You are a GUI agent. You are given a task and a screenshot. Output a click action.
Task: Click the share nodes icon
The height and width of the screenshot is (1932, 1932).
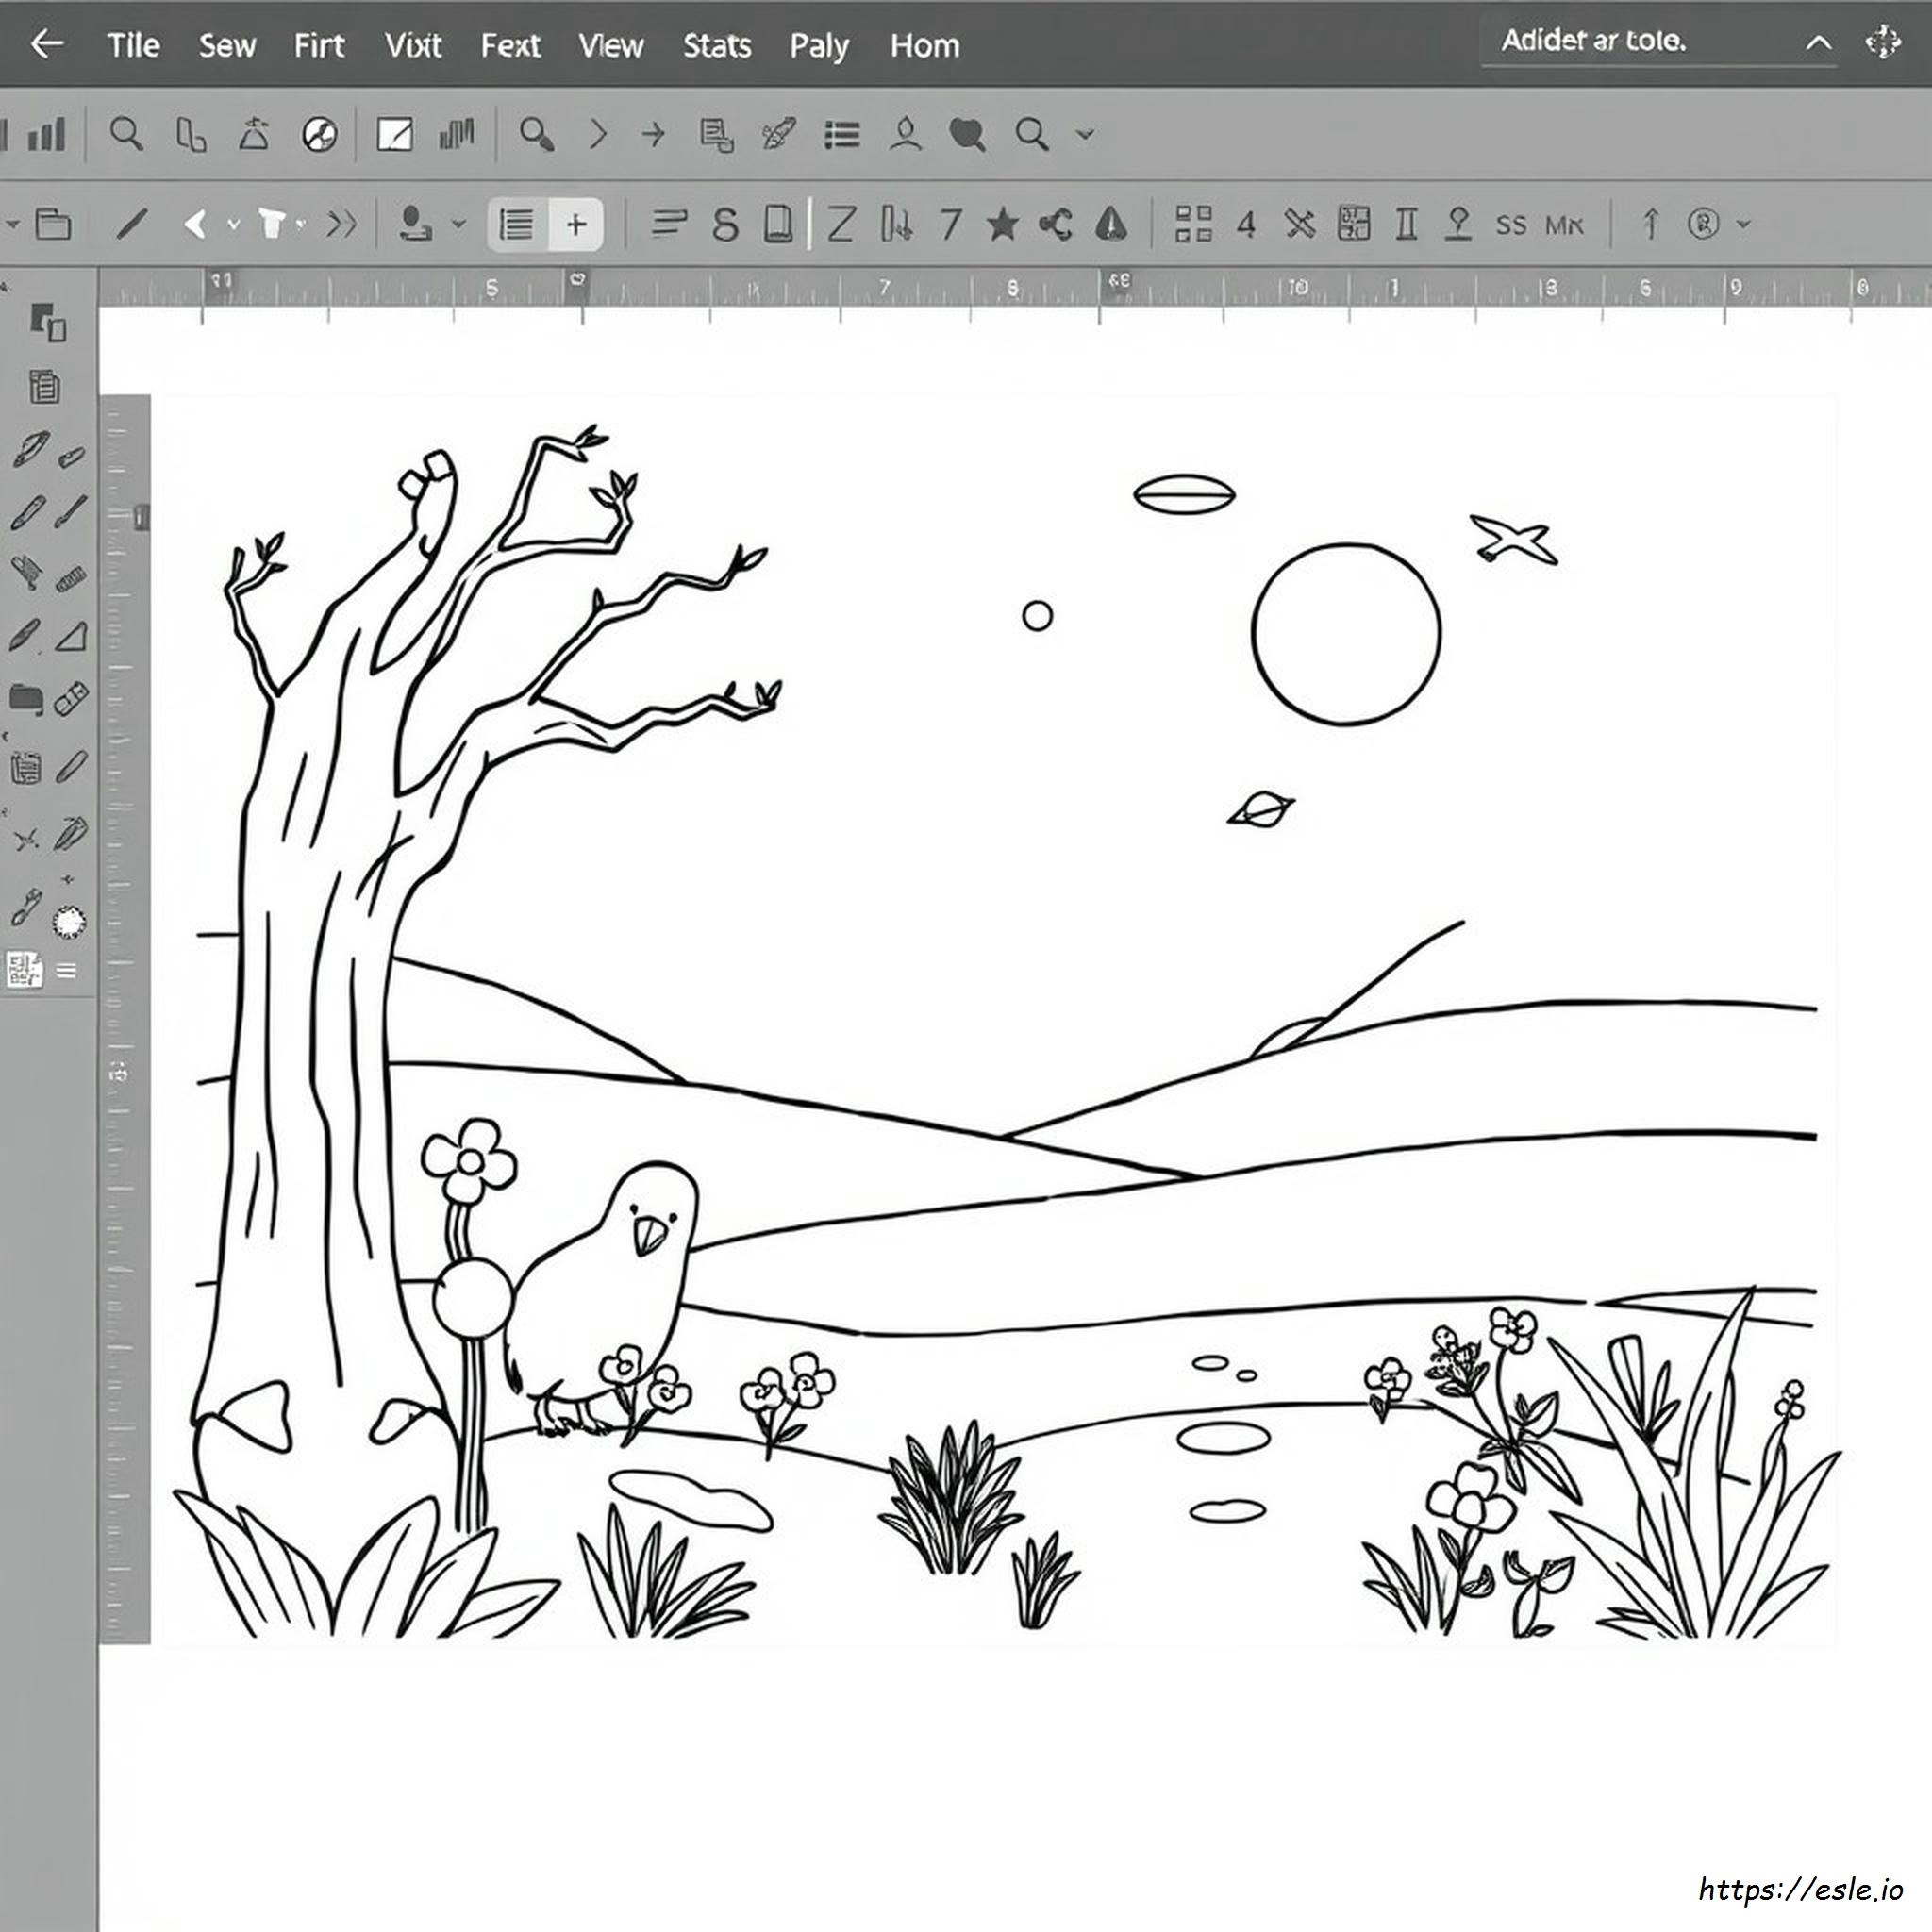1056,224
